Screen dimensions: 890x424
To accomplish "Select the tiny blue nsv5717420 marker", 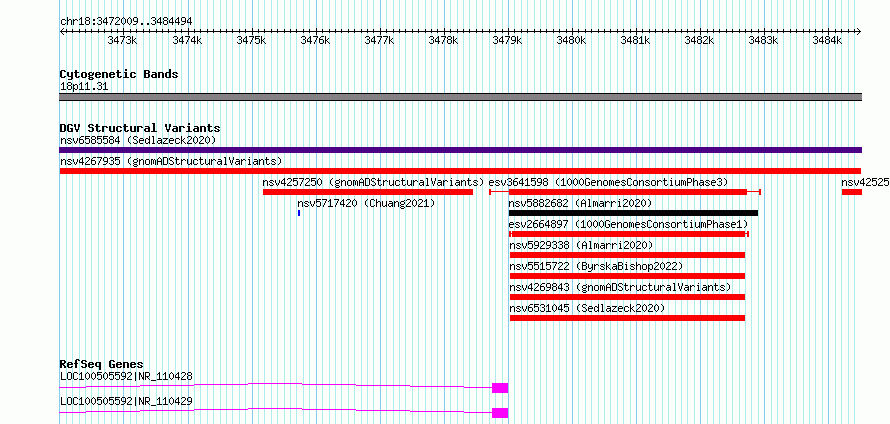I will click(299, 213).
